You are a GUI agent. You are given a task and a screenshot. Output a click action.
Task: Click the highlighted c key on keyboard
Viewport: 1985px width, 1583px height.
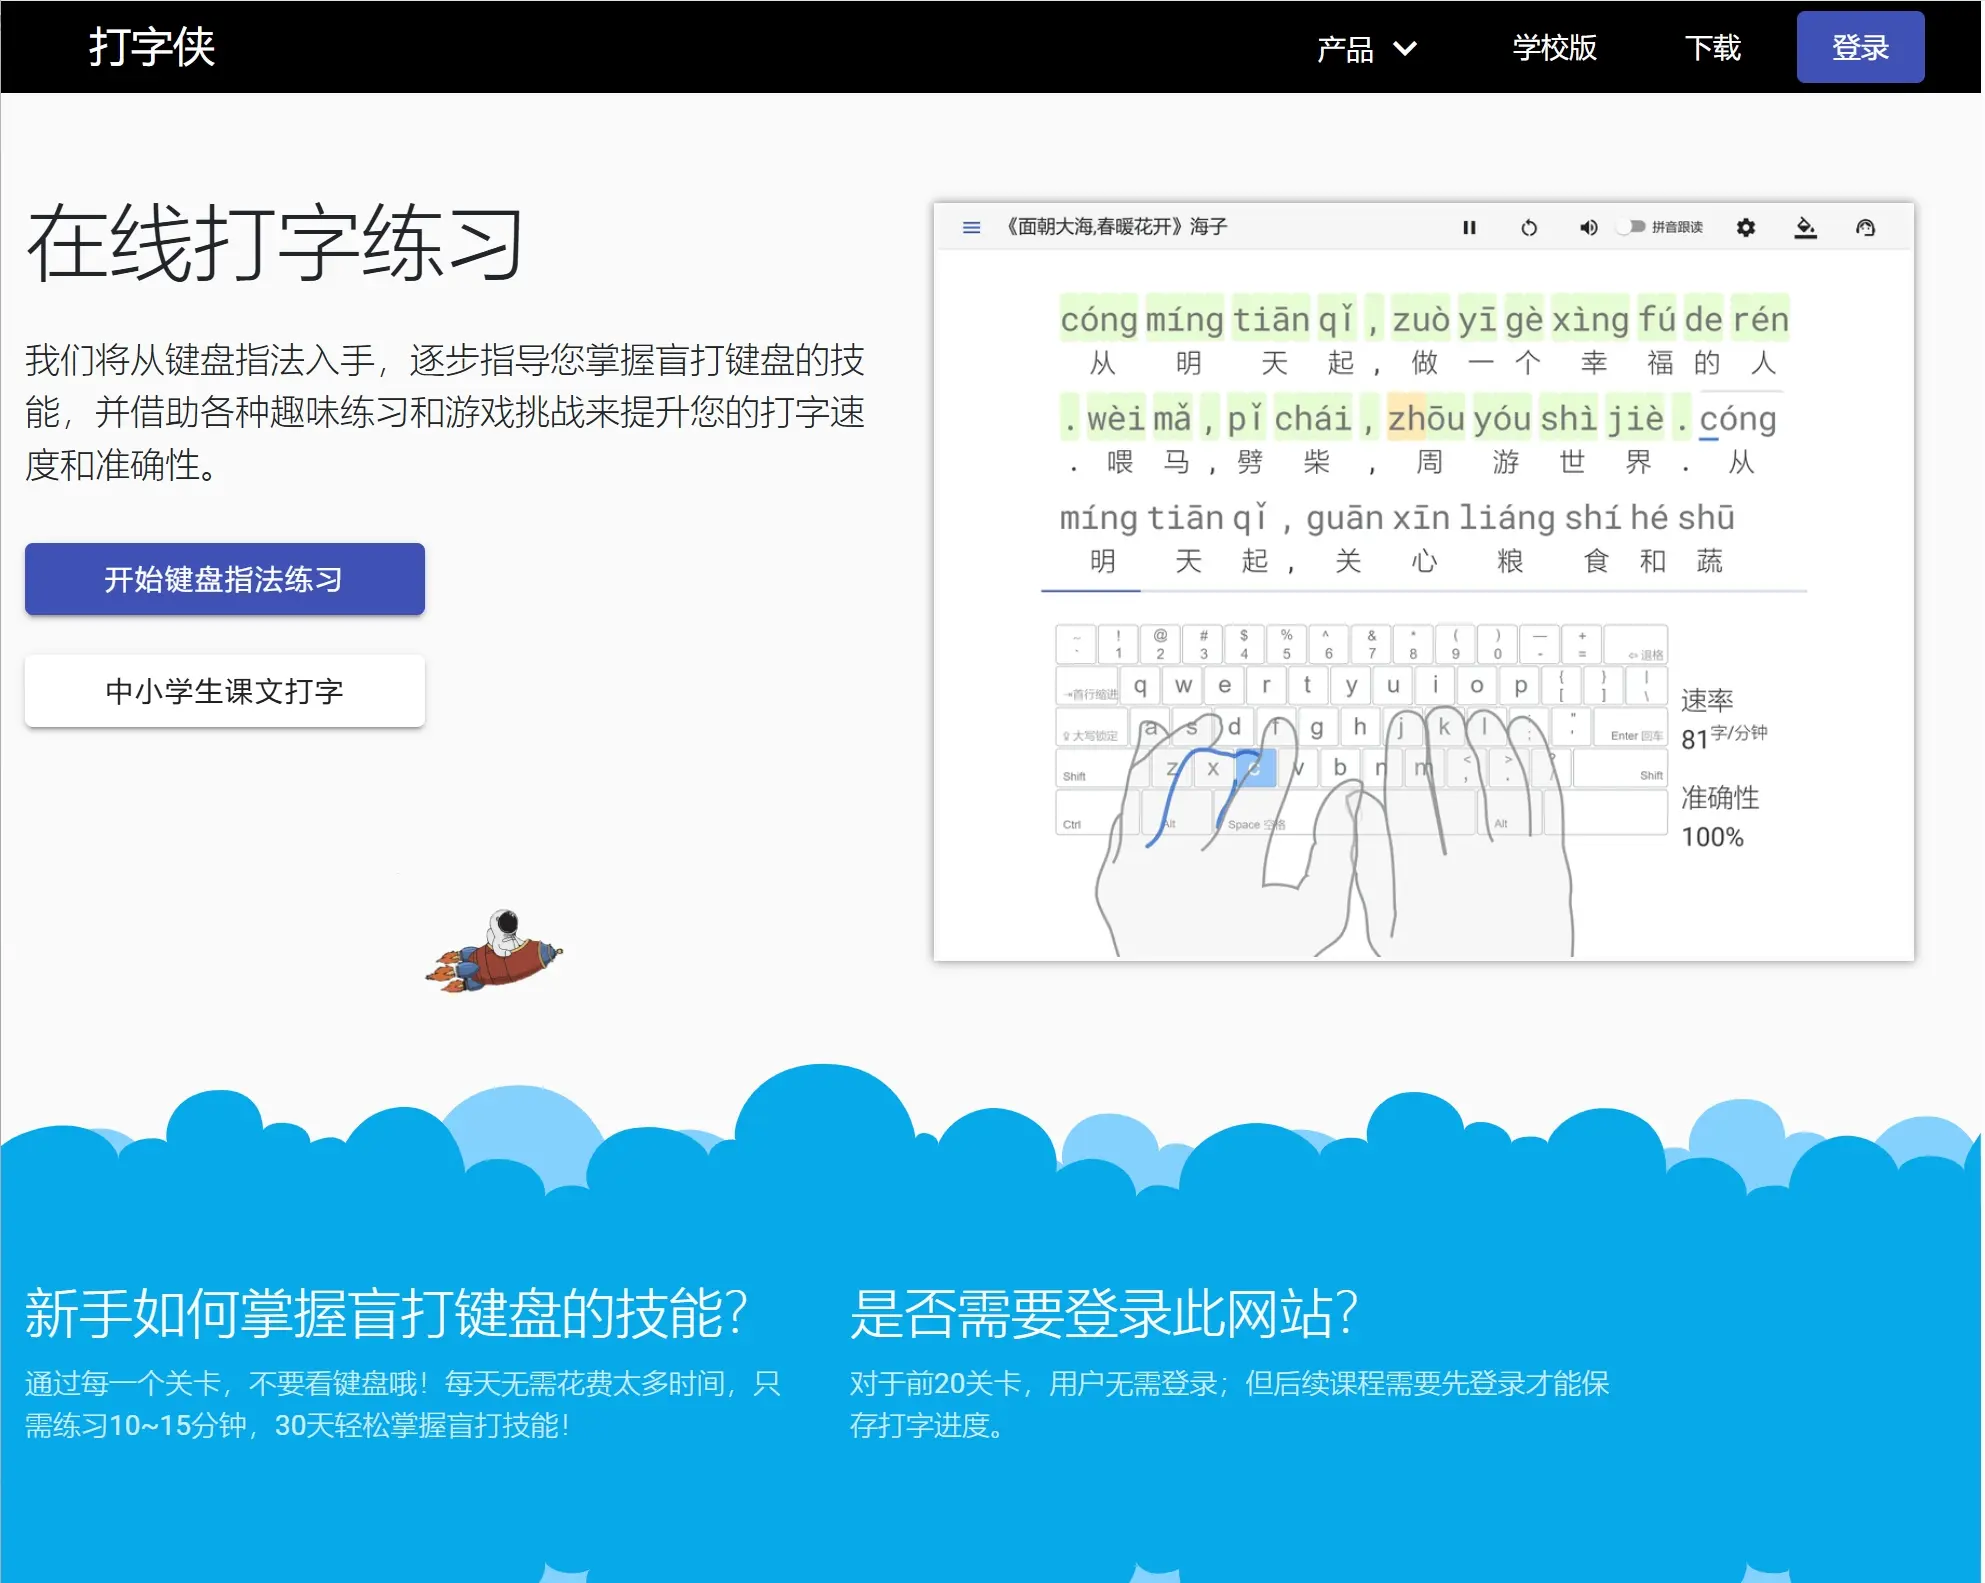click(1255, 768)
